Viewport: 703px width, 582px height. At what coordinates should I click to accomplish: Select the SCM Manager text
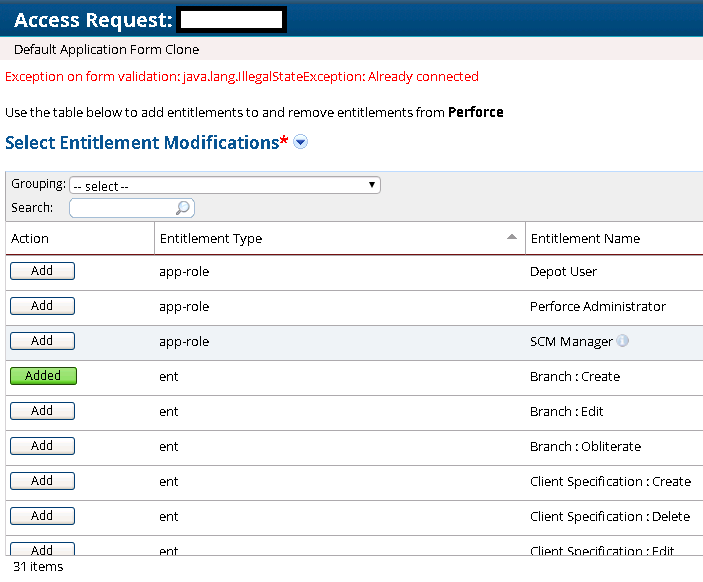571,342
